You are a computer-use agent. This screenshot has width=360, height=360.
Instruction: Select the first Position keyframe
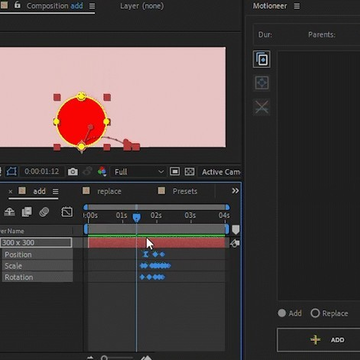pos(145,254)
